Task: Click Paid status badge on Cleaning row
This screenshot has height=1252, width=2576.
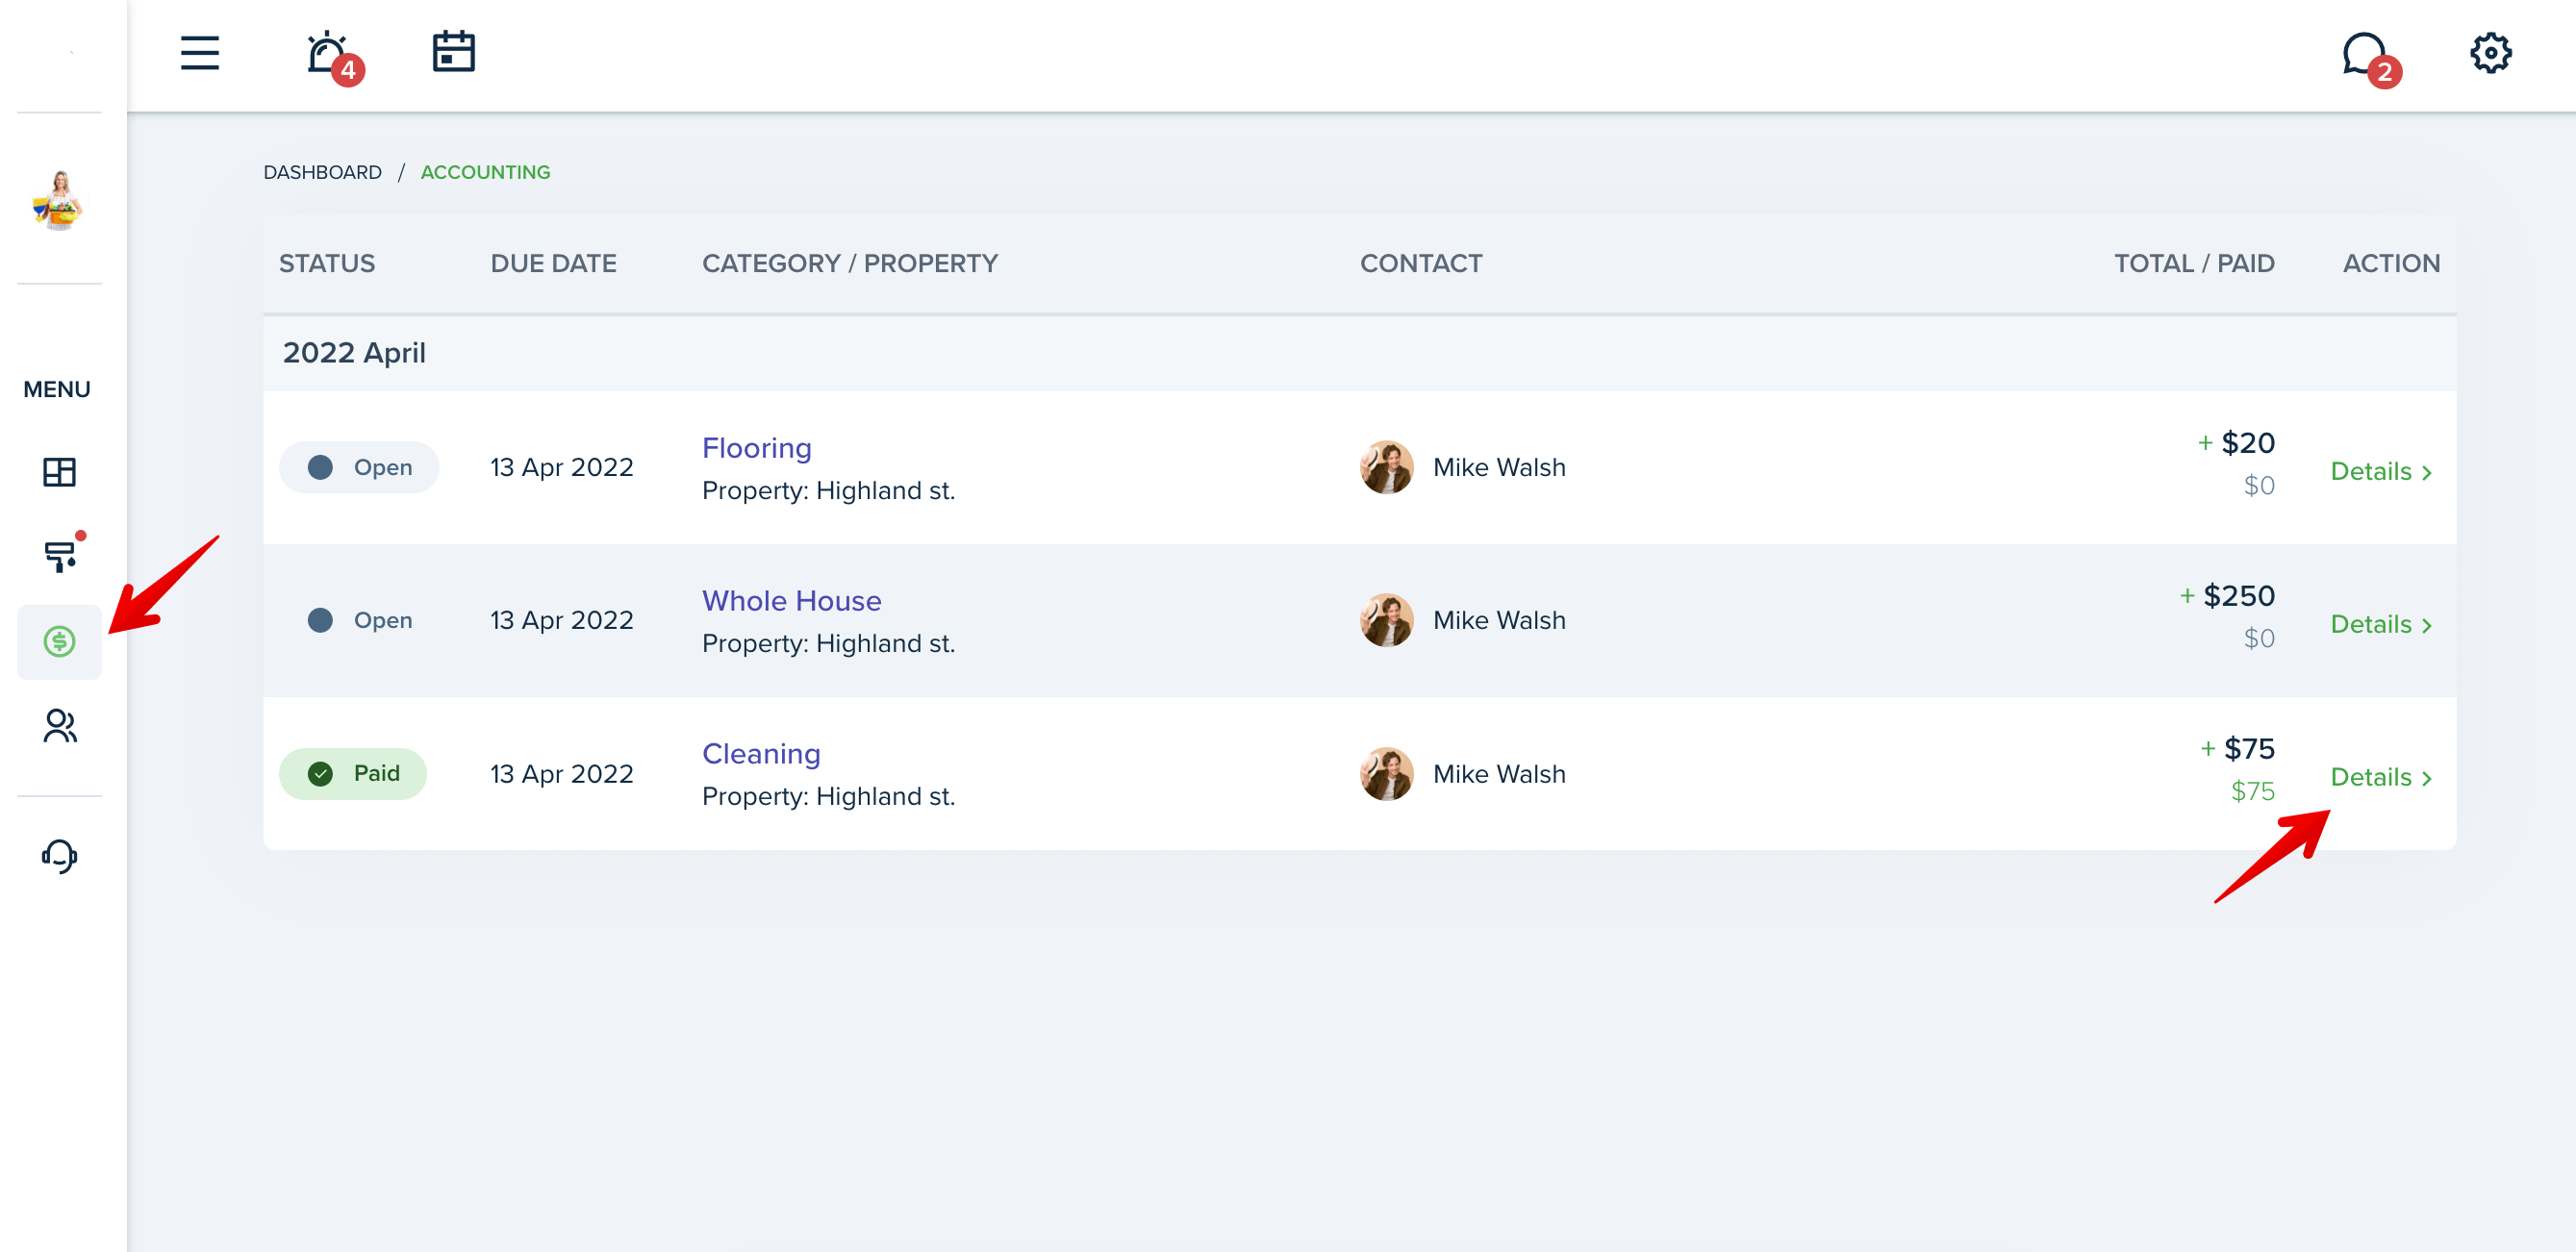Action: (353, 773)
